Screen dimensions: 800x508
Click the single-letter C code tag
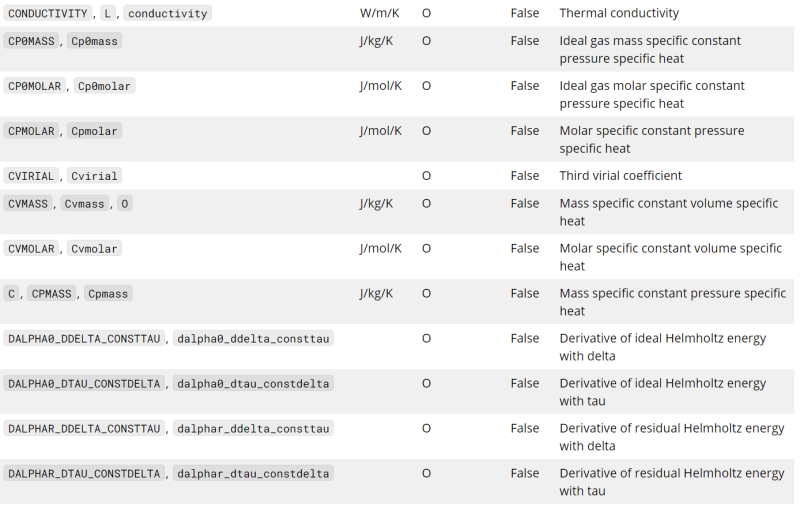tap(12, 294)
